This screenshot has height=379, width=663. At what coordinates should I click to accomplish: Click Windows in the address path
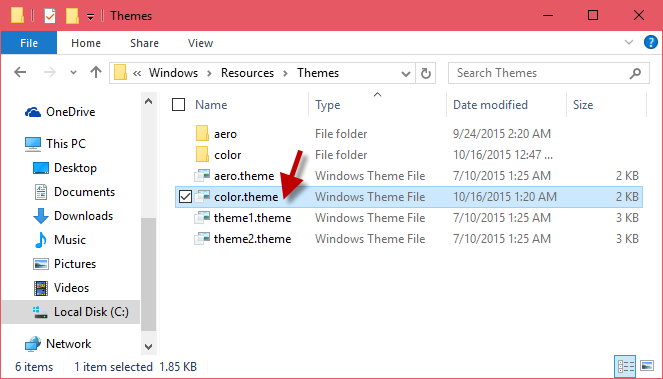(173, 73)
